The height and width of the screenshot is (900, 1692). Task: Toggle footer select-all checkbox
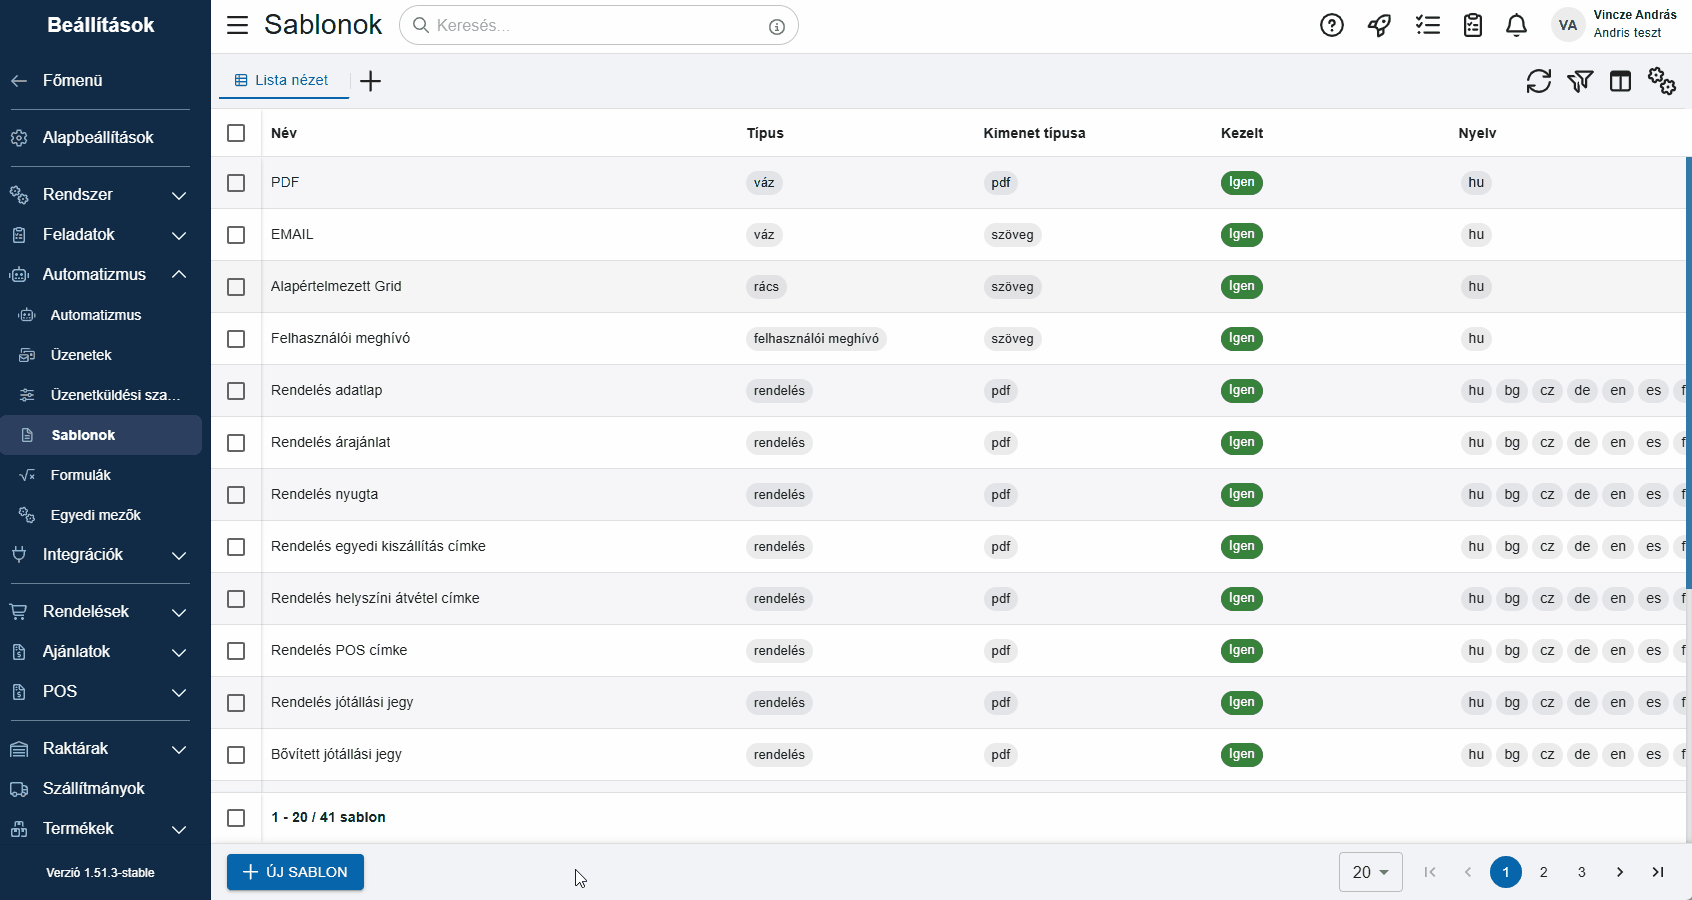236,818
